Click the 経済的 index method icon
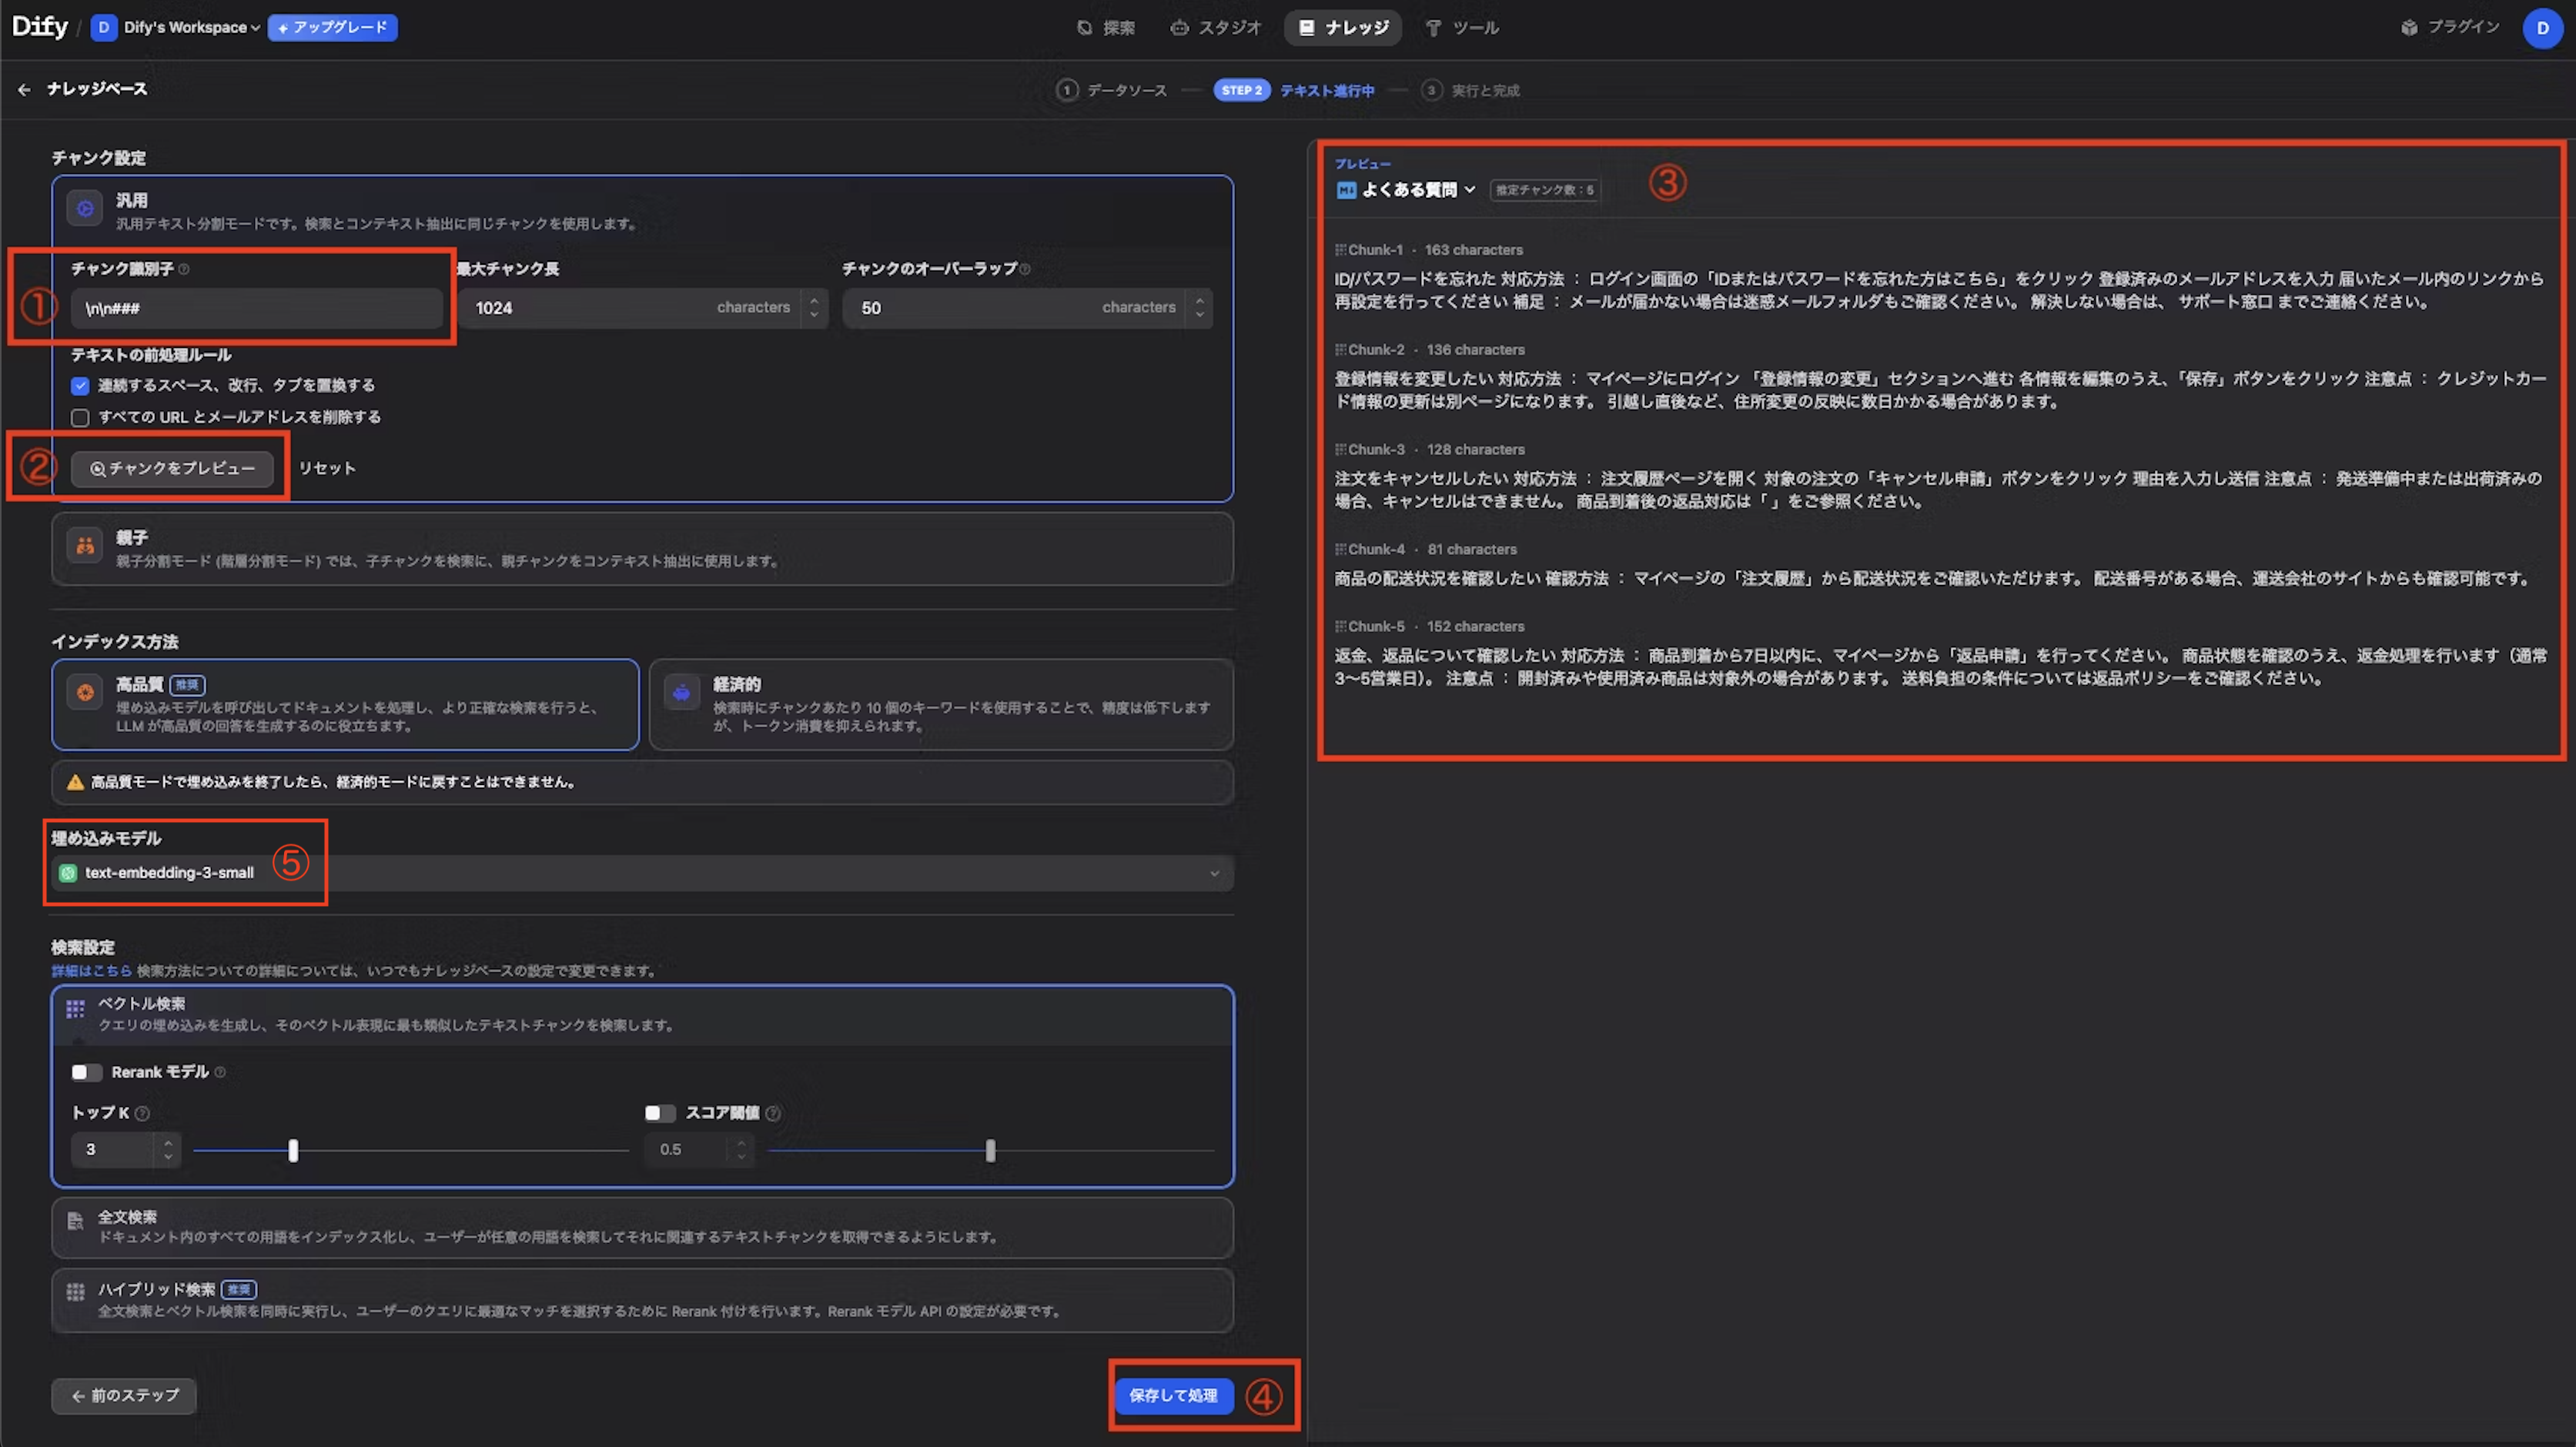Image resolution: width=2576 pixels, height=1447 pixels. pyautogui.click(x=682, y=692)
